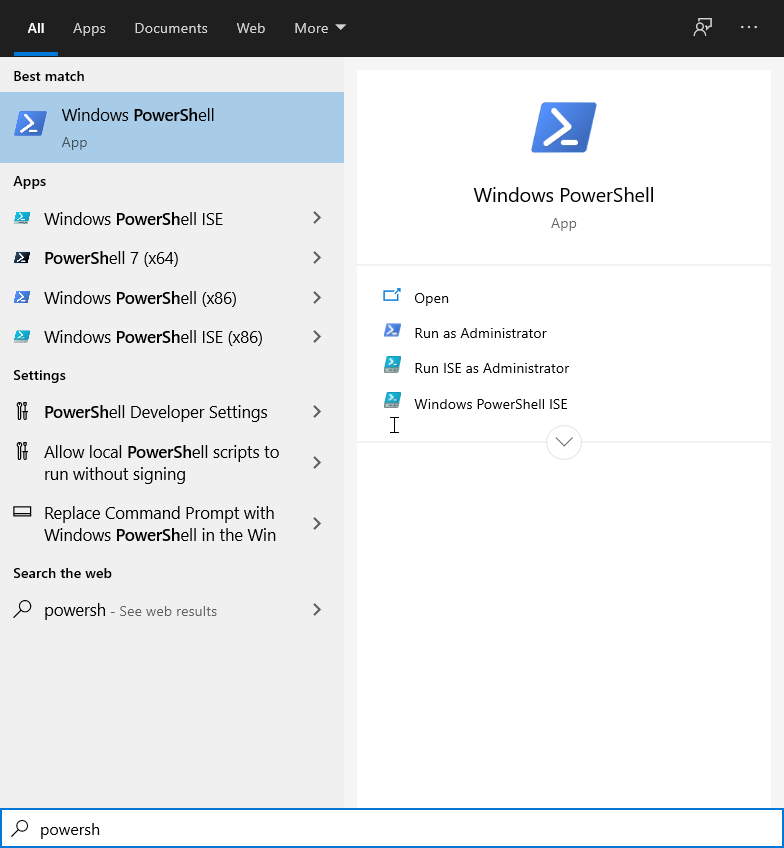This screenshot has height=848, width=784.
Task: Click the PowerShell Developer Settings icon
Action: pos(22,412)
